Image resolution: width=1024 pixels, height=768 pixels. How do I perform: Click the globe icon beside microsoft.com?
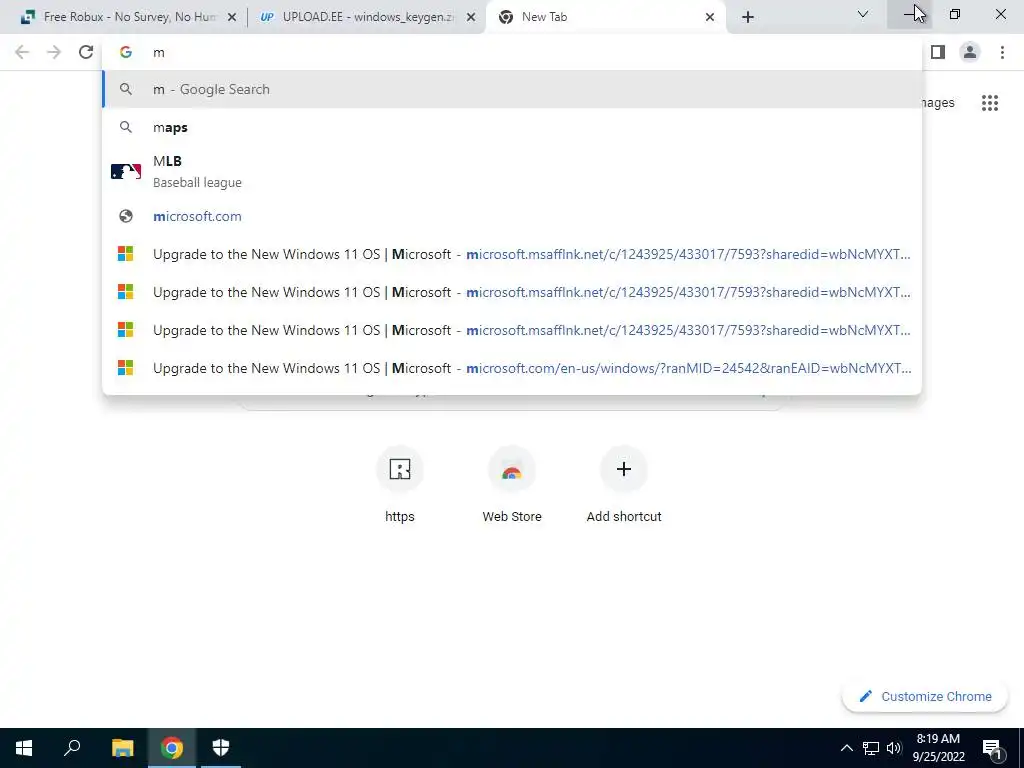click(126, 216)
